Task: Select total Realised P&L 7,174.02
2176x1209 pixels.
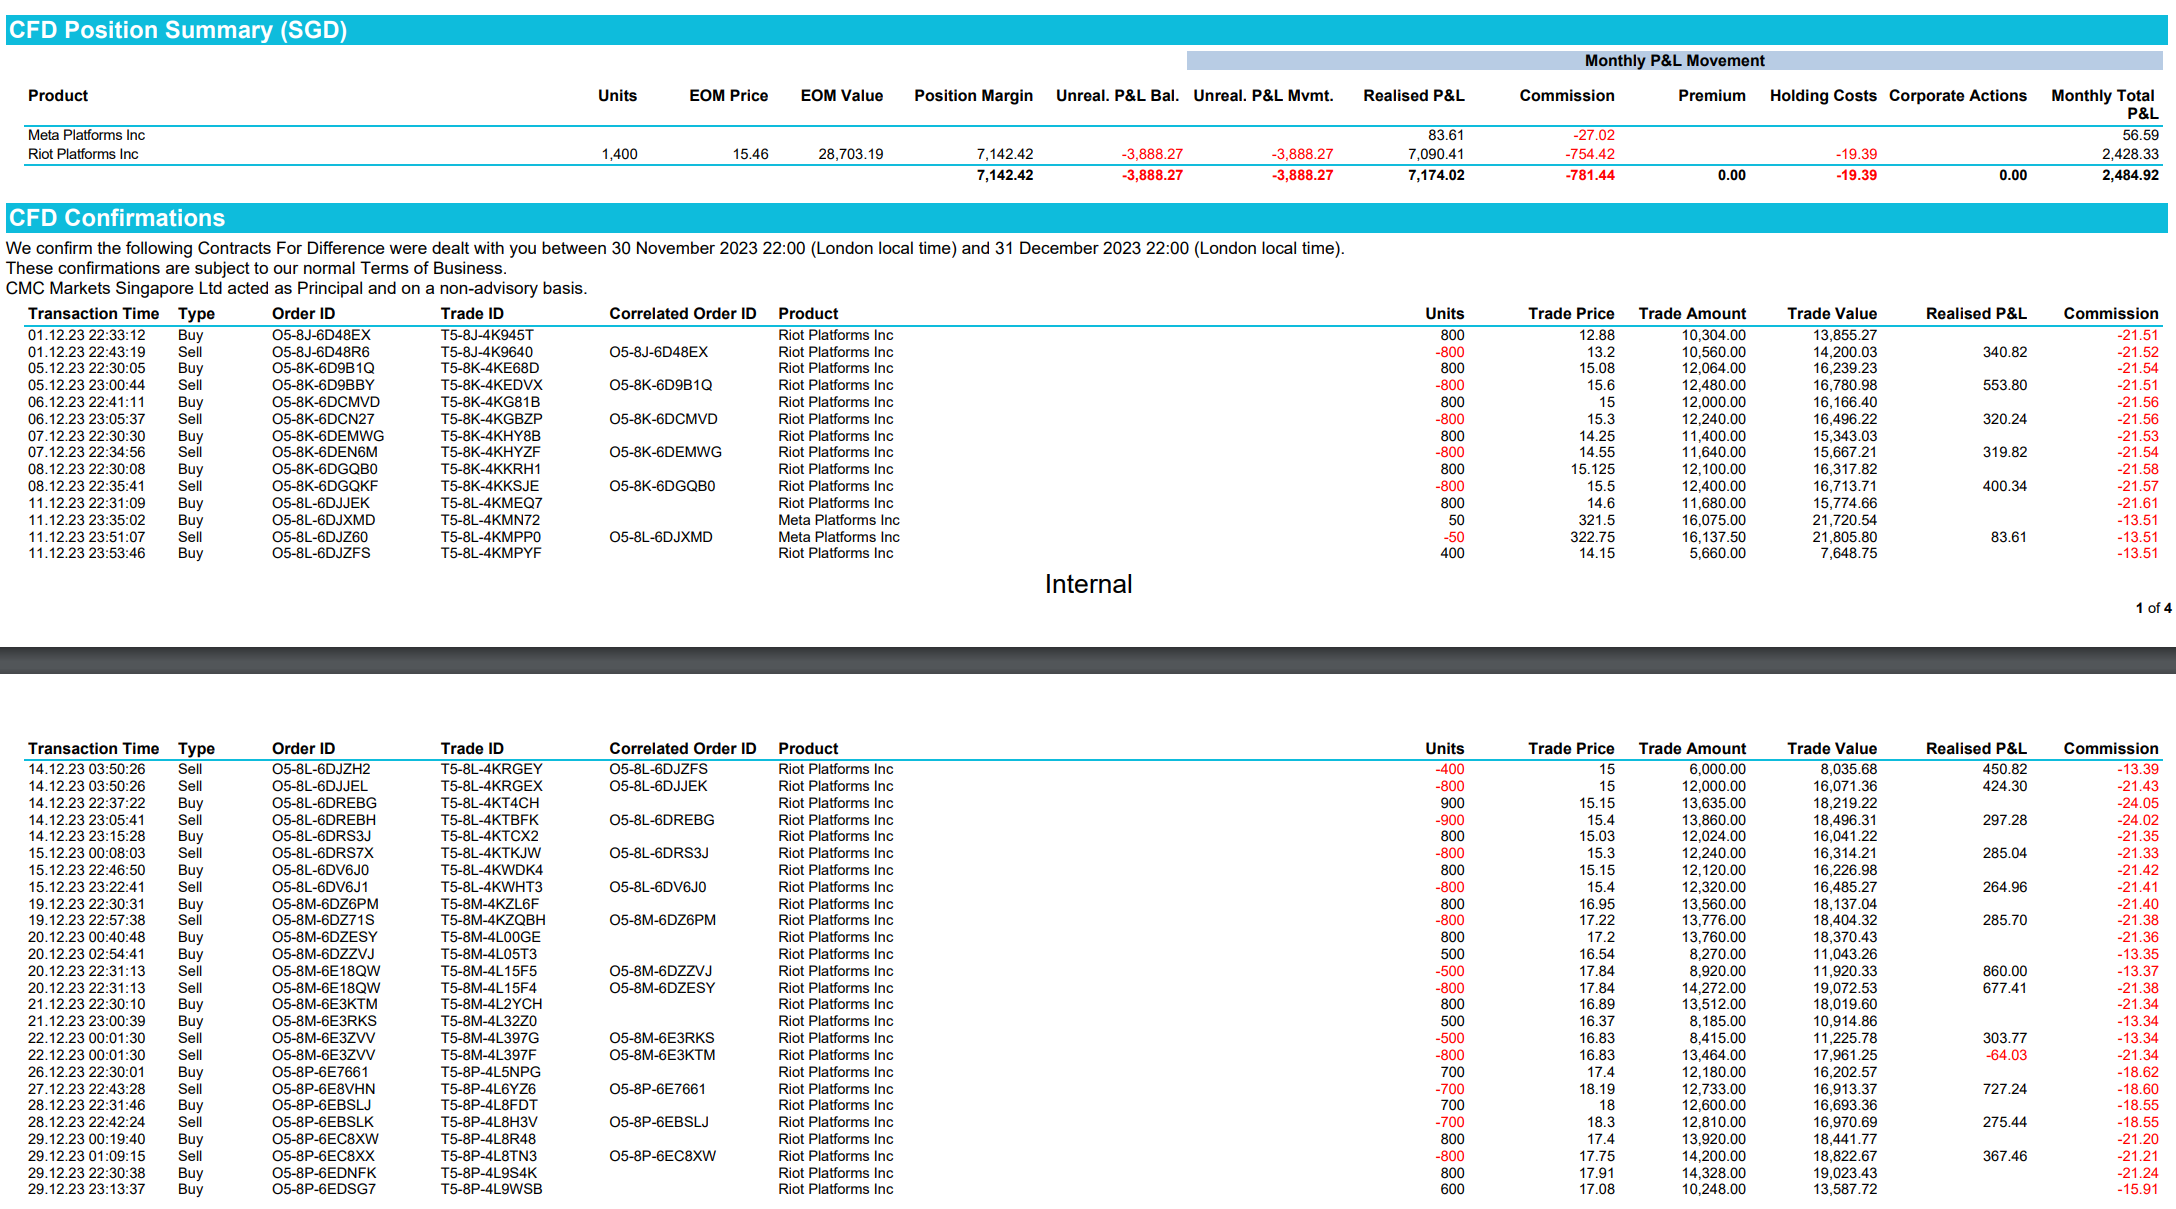Action: tap(1436, 175)
